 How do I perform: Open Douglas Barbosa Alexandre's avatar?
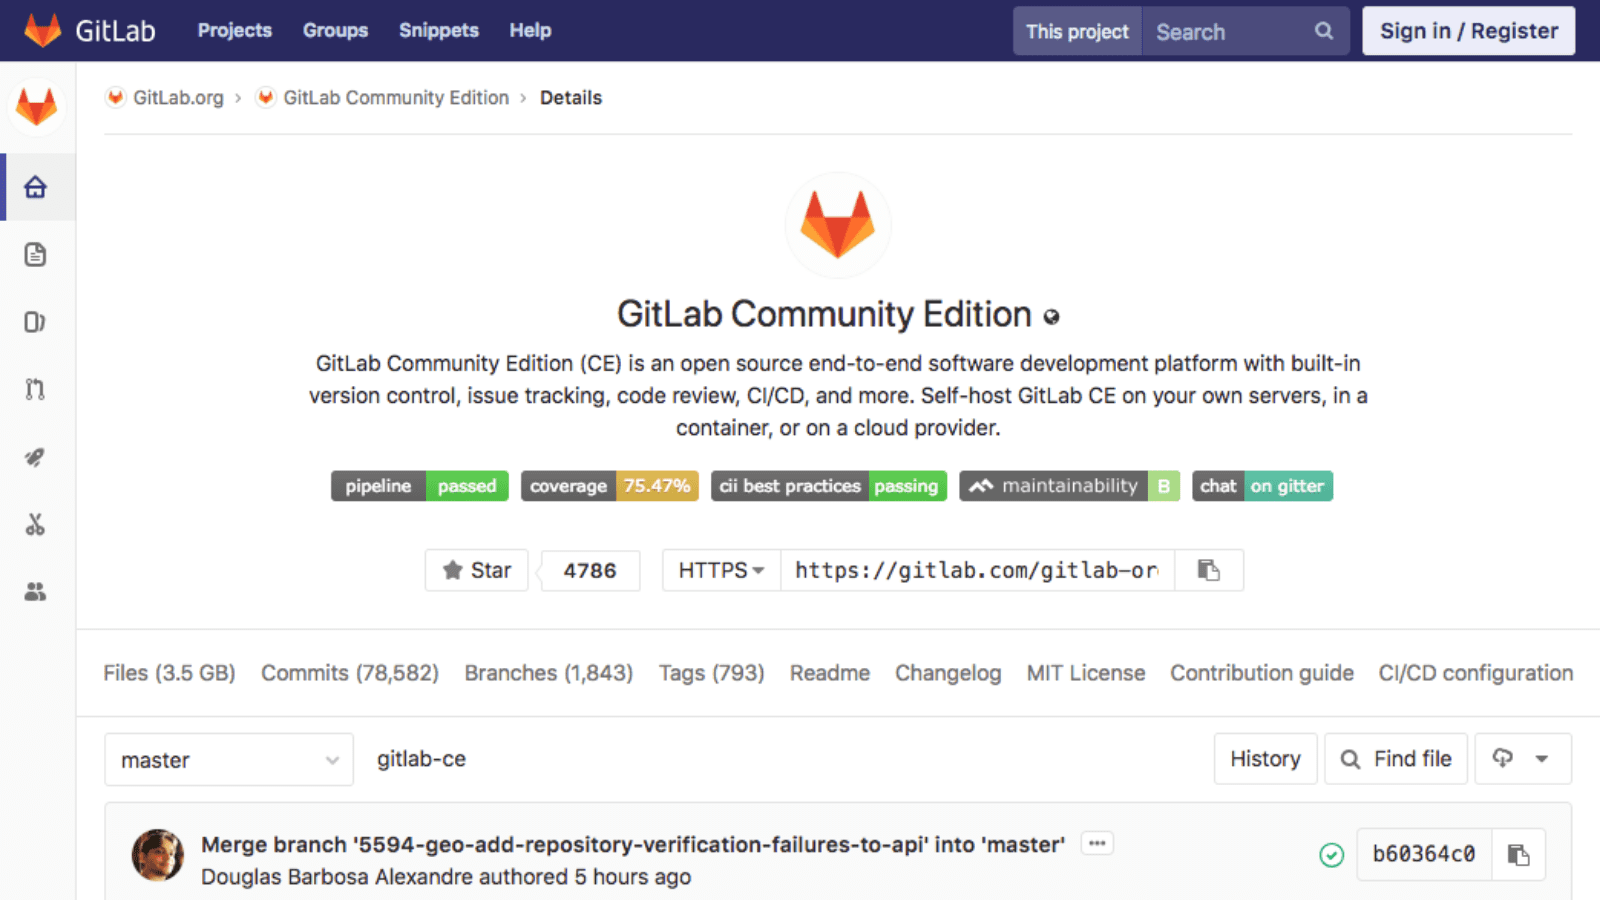pyautogui.click(x=158, y=855)
